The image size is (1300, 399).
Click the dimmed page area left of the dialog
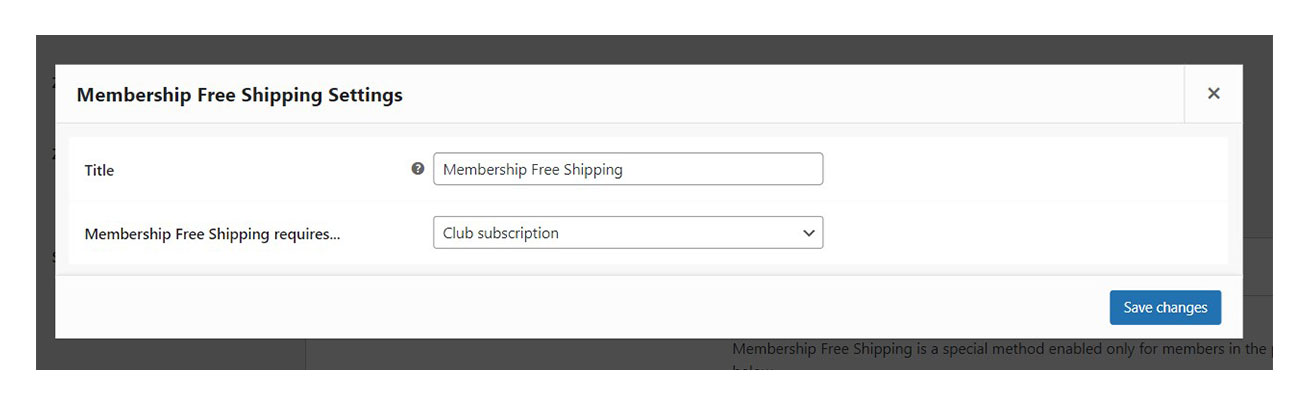(45, 200)
